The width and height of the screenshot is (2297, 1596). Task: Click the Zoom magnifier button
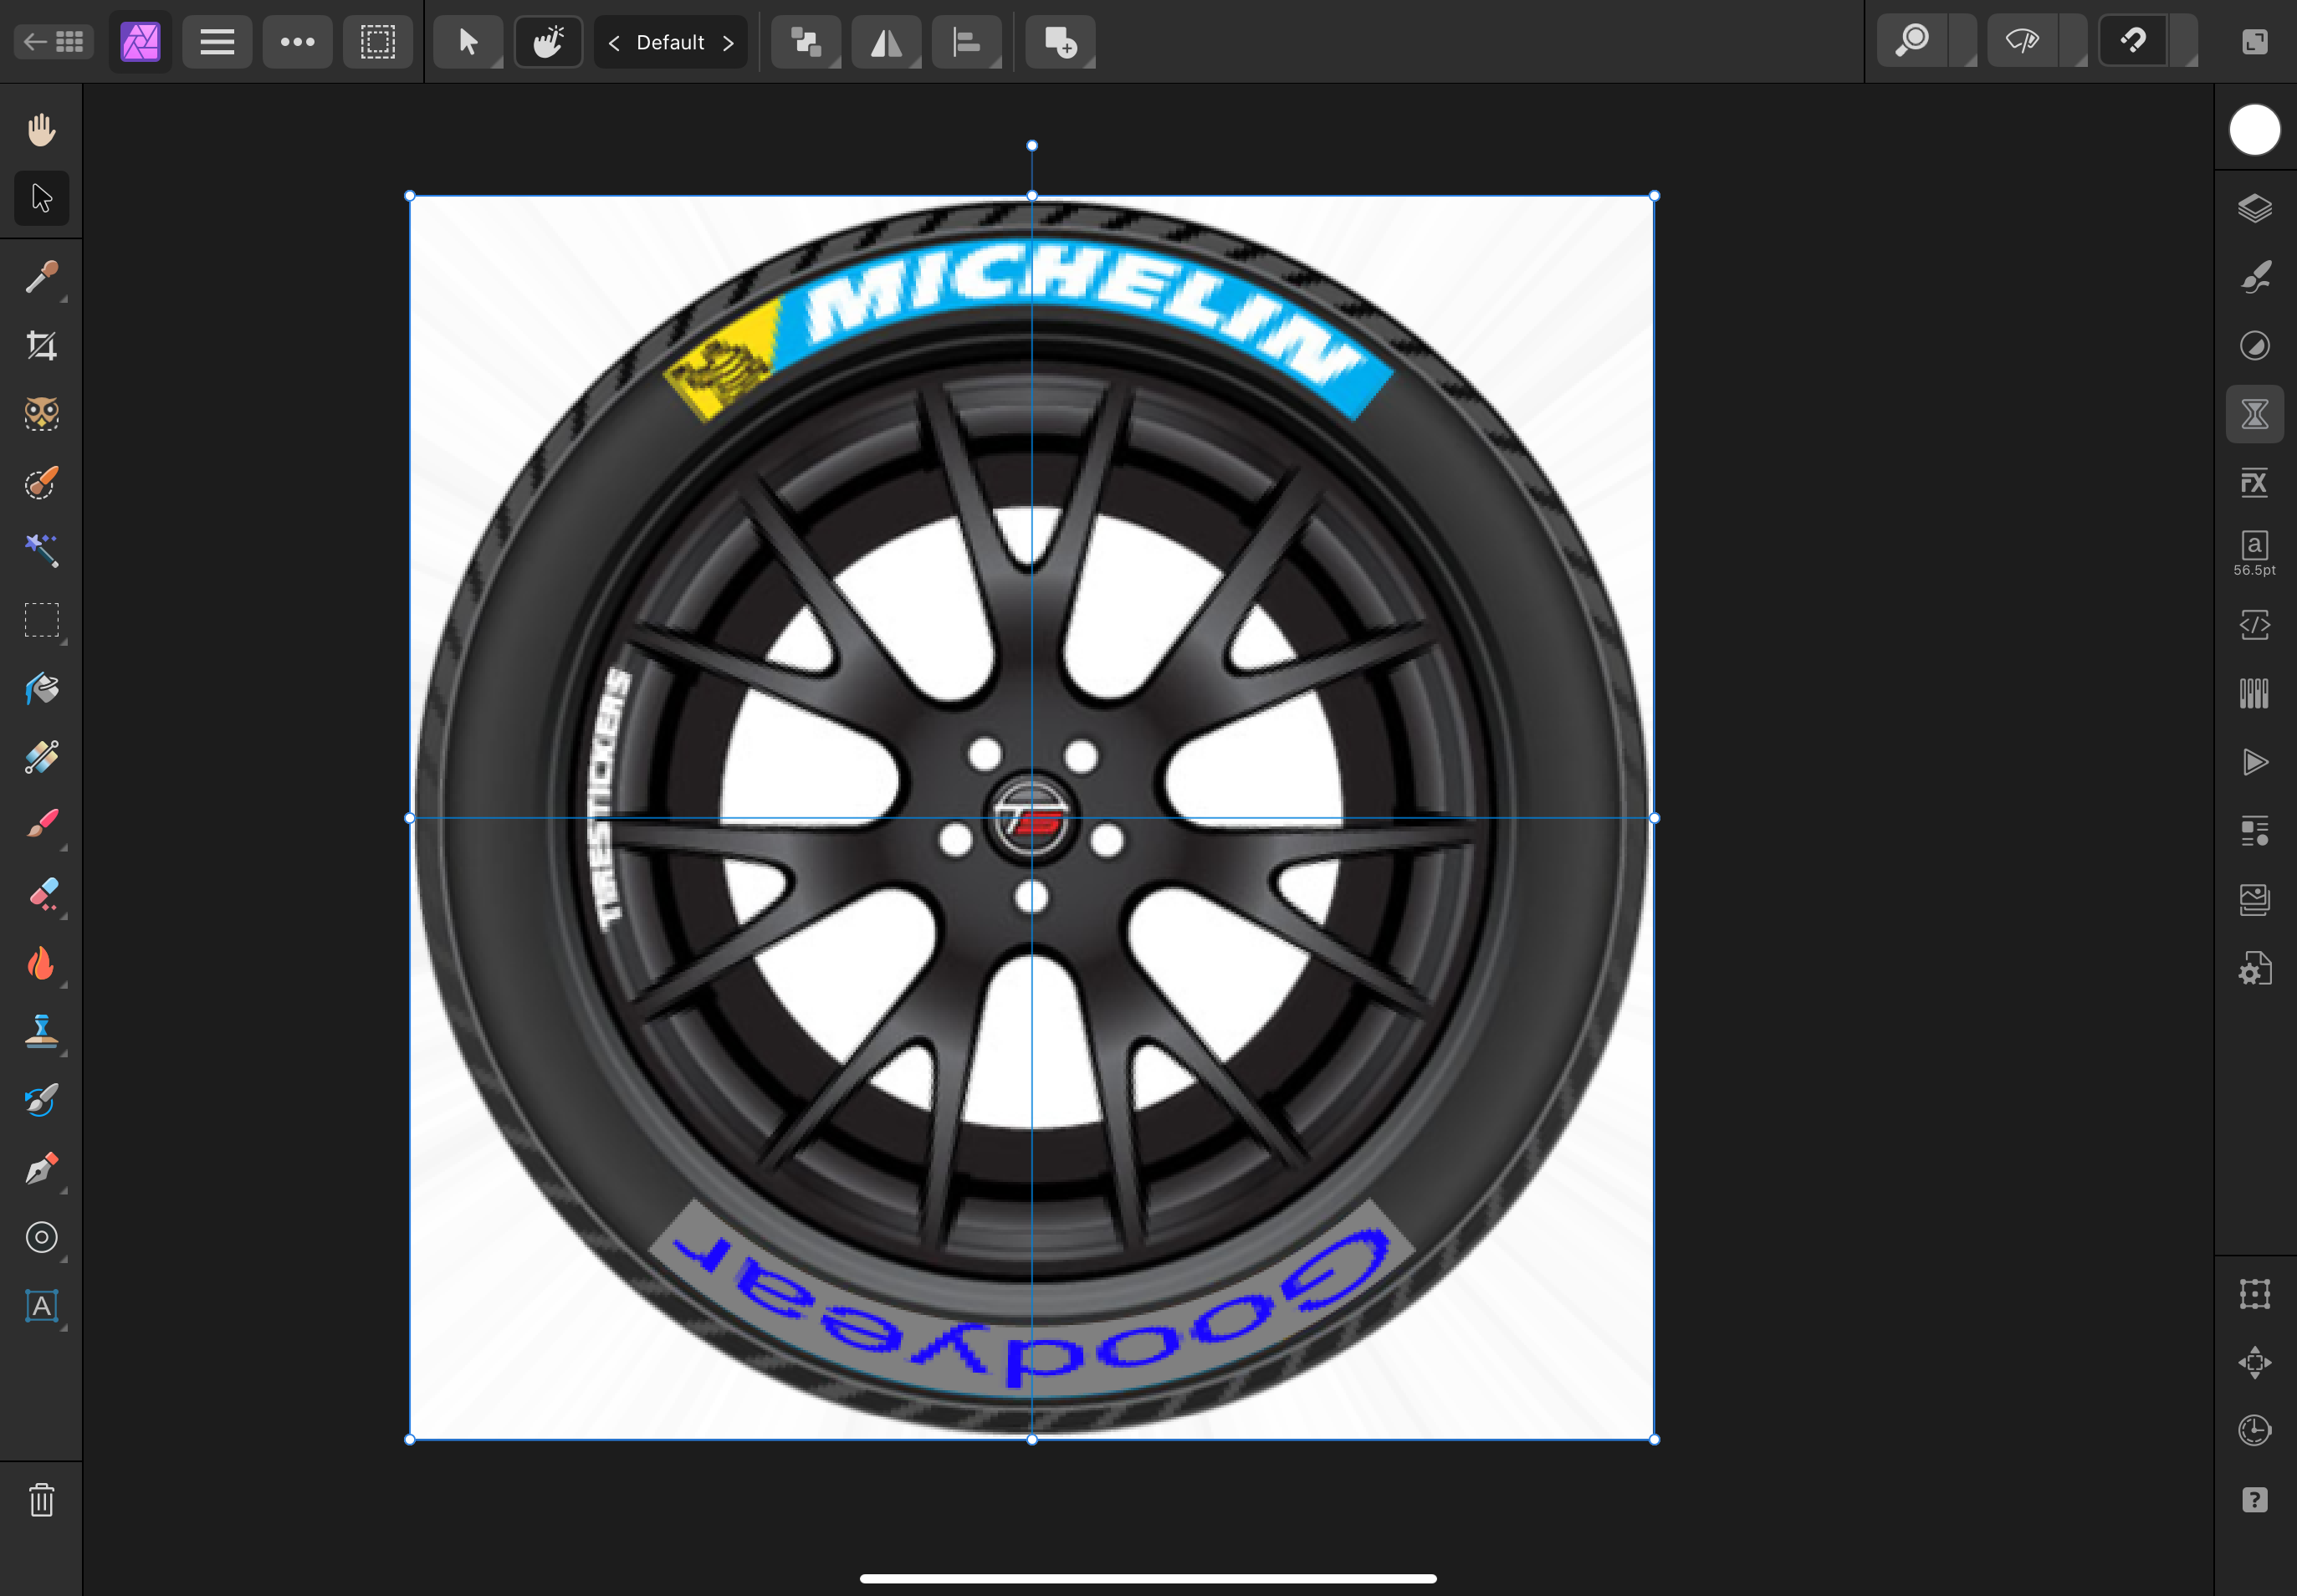(1912, 42)
